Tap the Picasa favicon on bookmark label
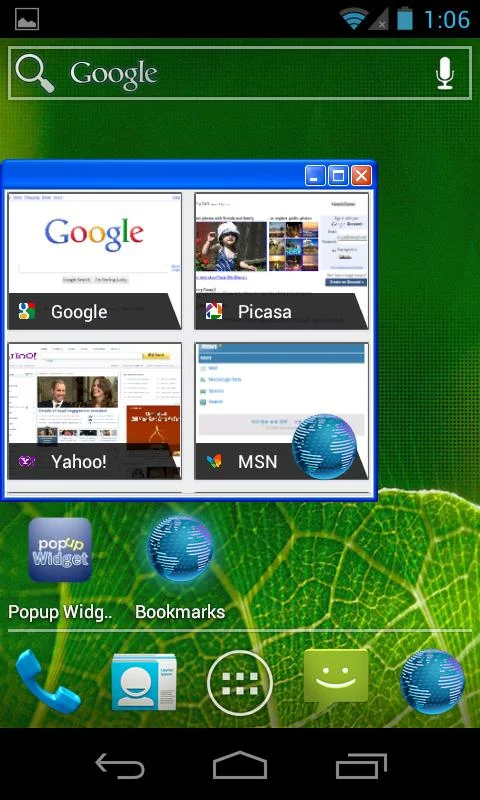480x800 pixels. pos(214,311)
